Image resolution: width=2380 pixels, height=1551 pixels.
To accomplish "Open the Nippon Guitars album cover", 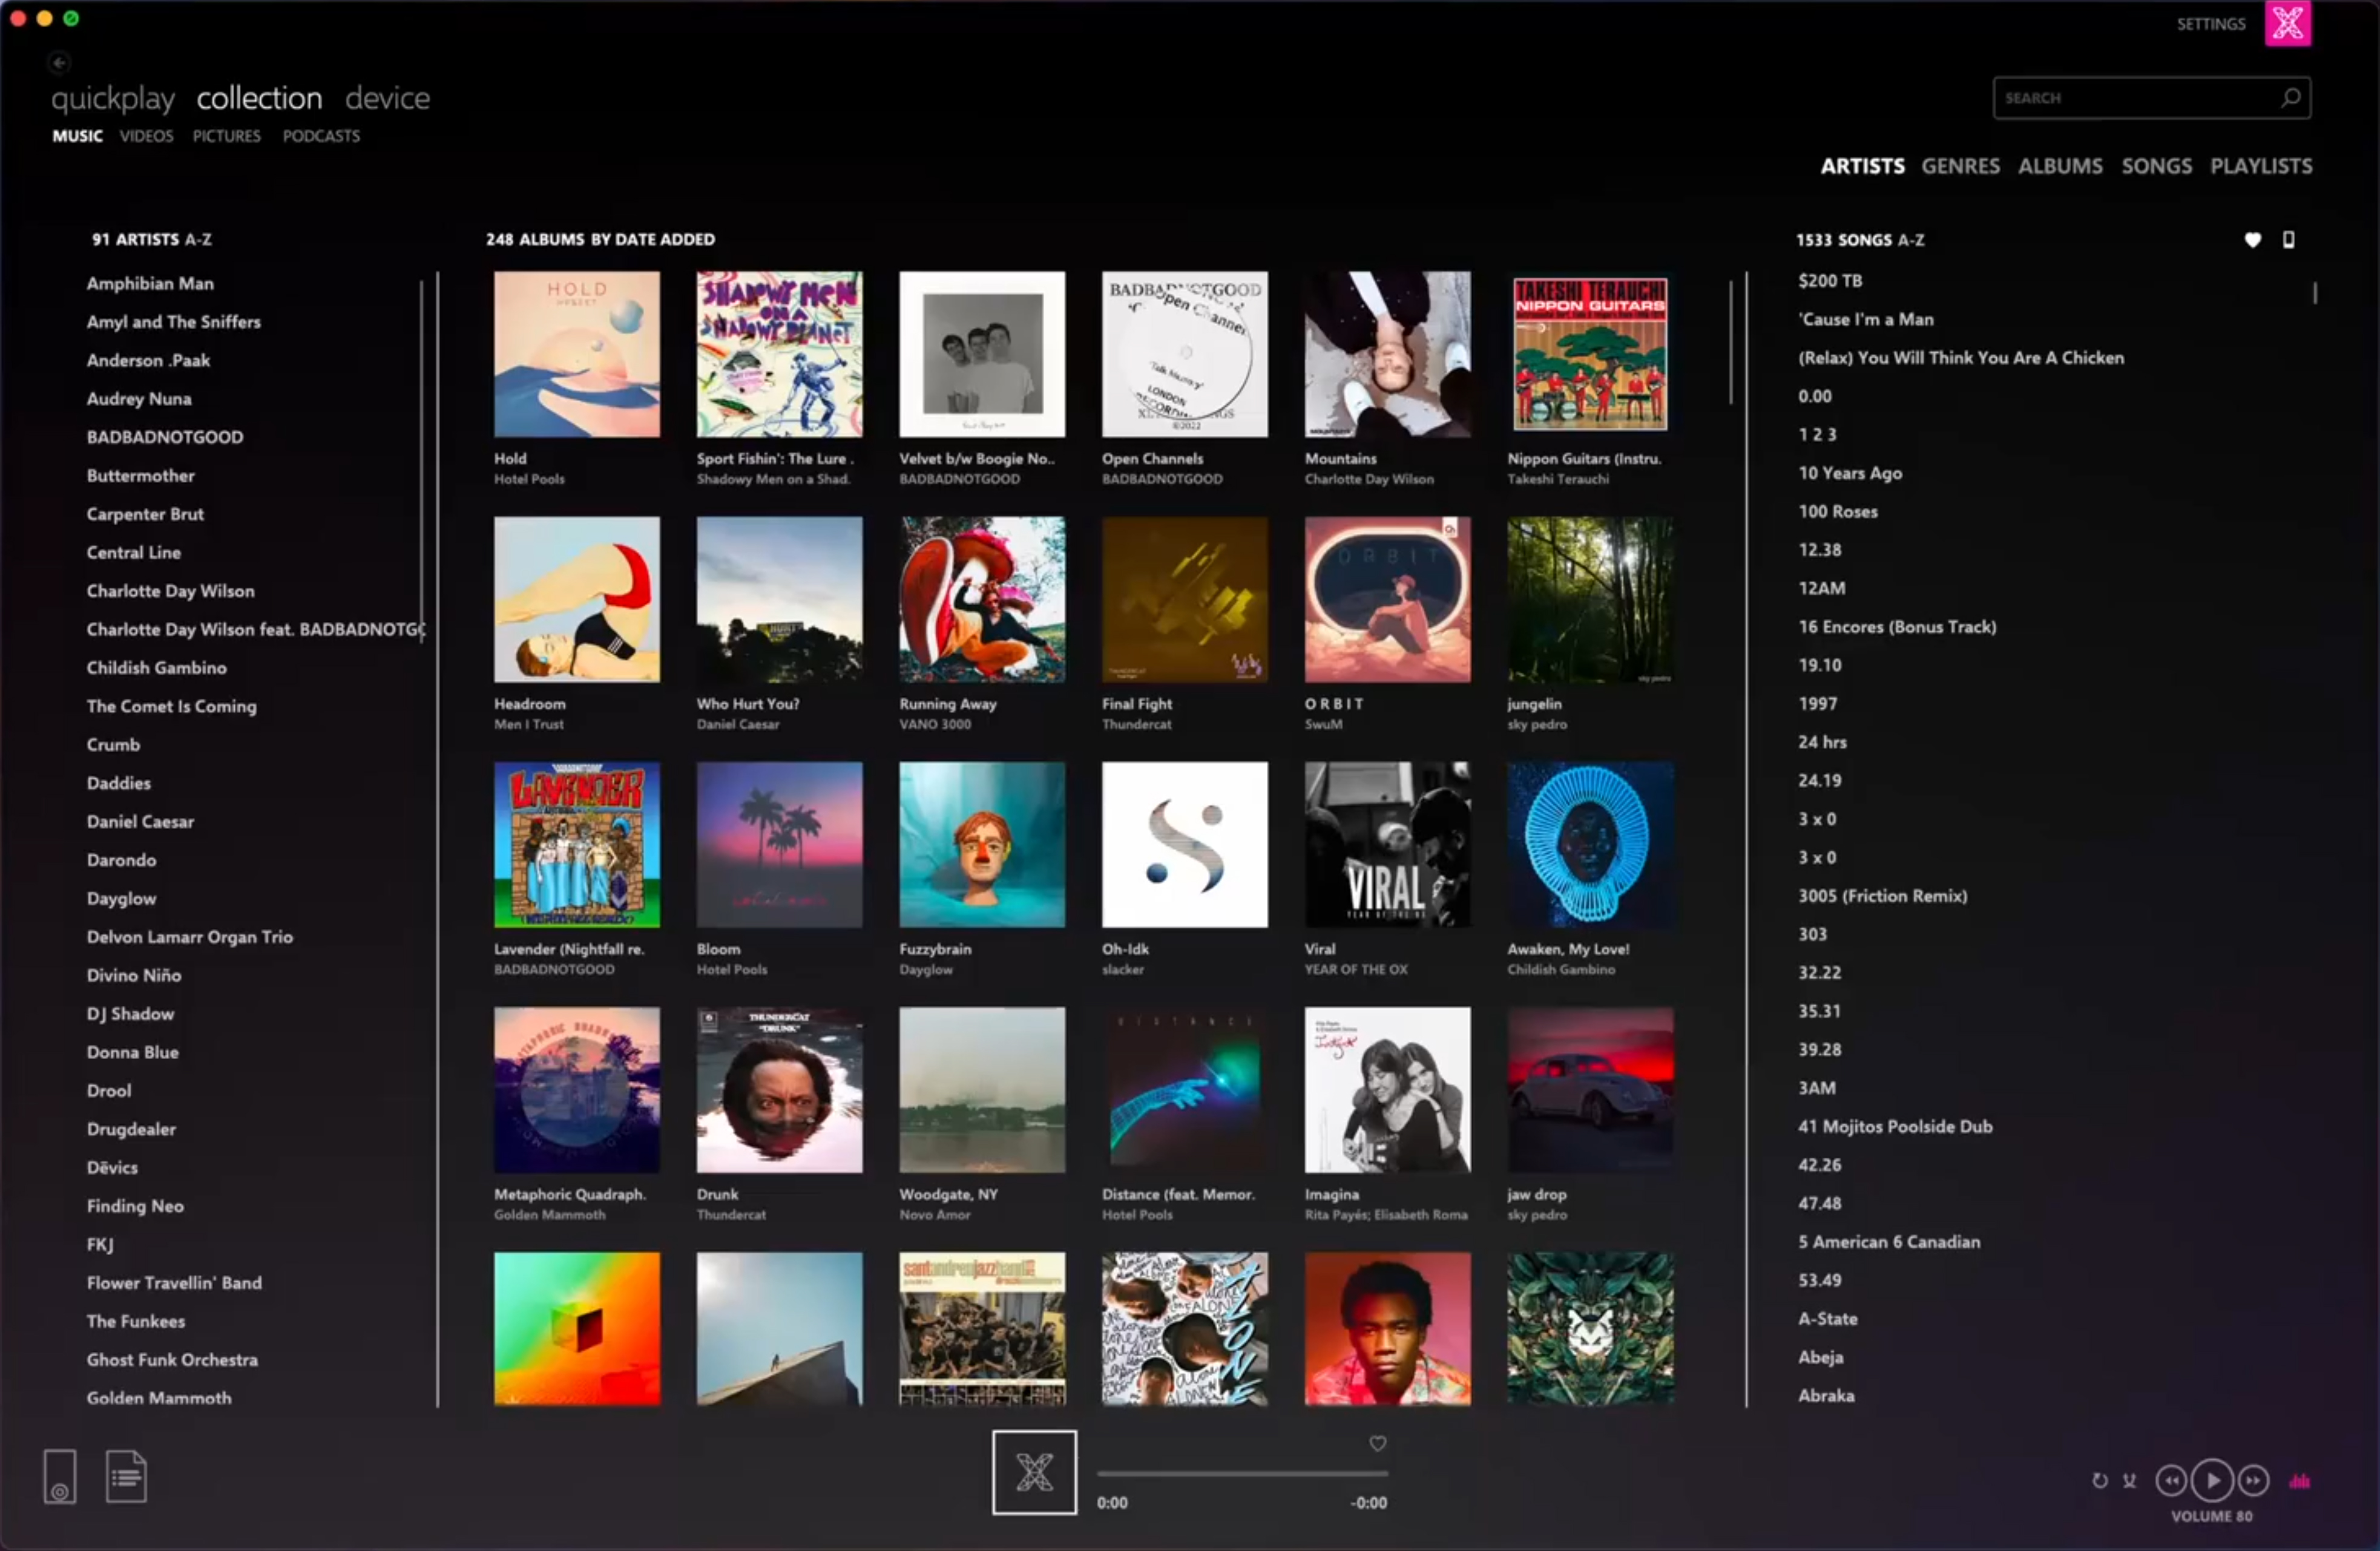I will [x=1590, y=354].
